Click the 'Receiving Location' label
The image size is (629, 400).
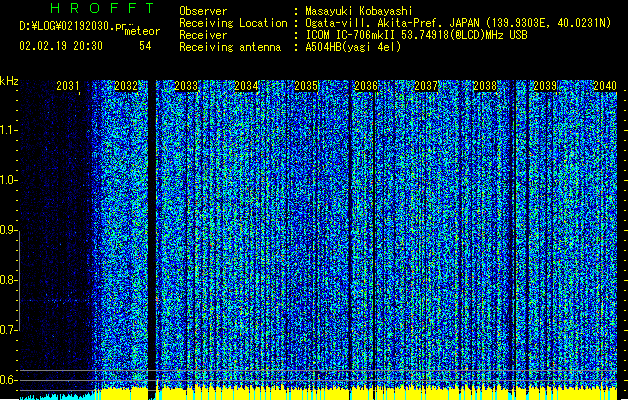point(233,23)
